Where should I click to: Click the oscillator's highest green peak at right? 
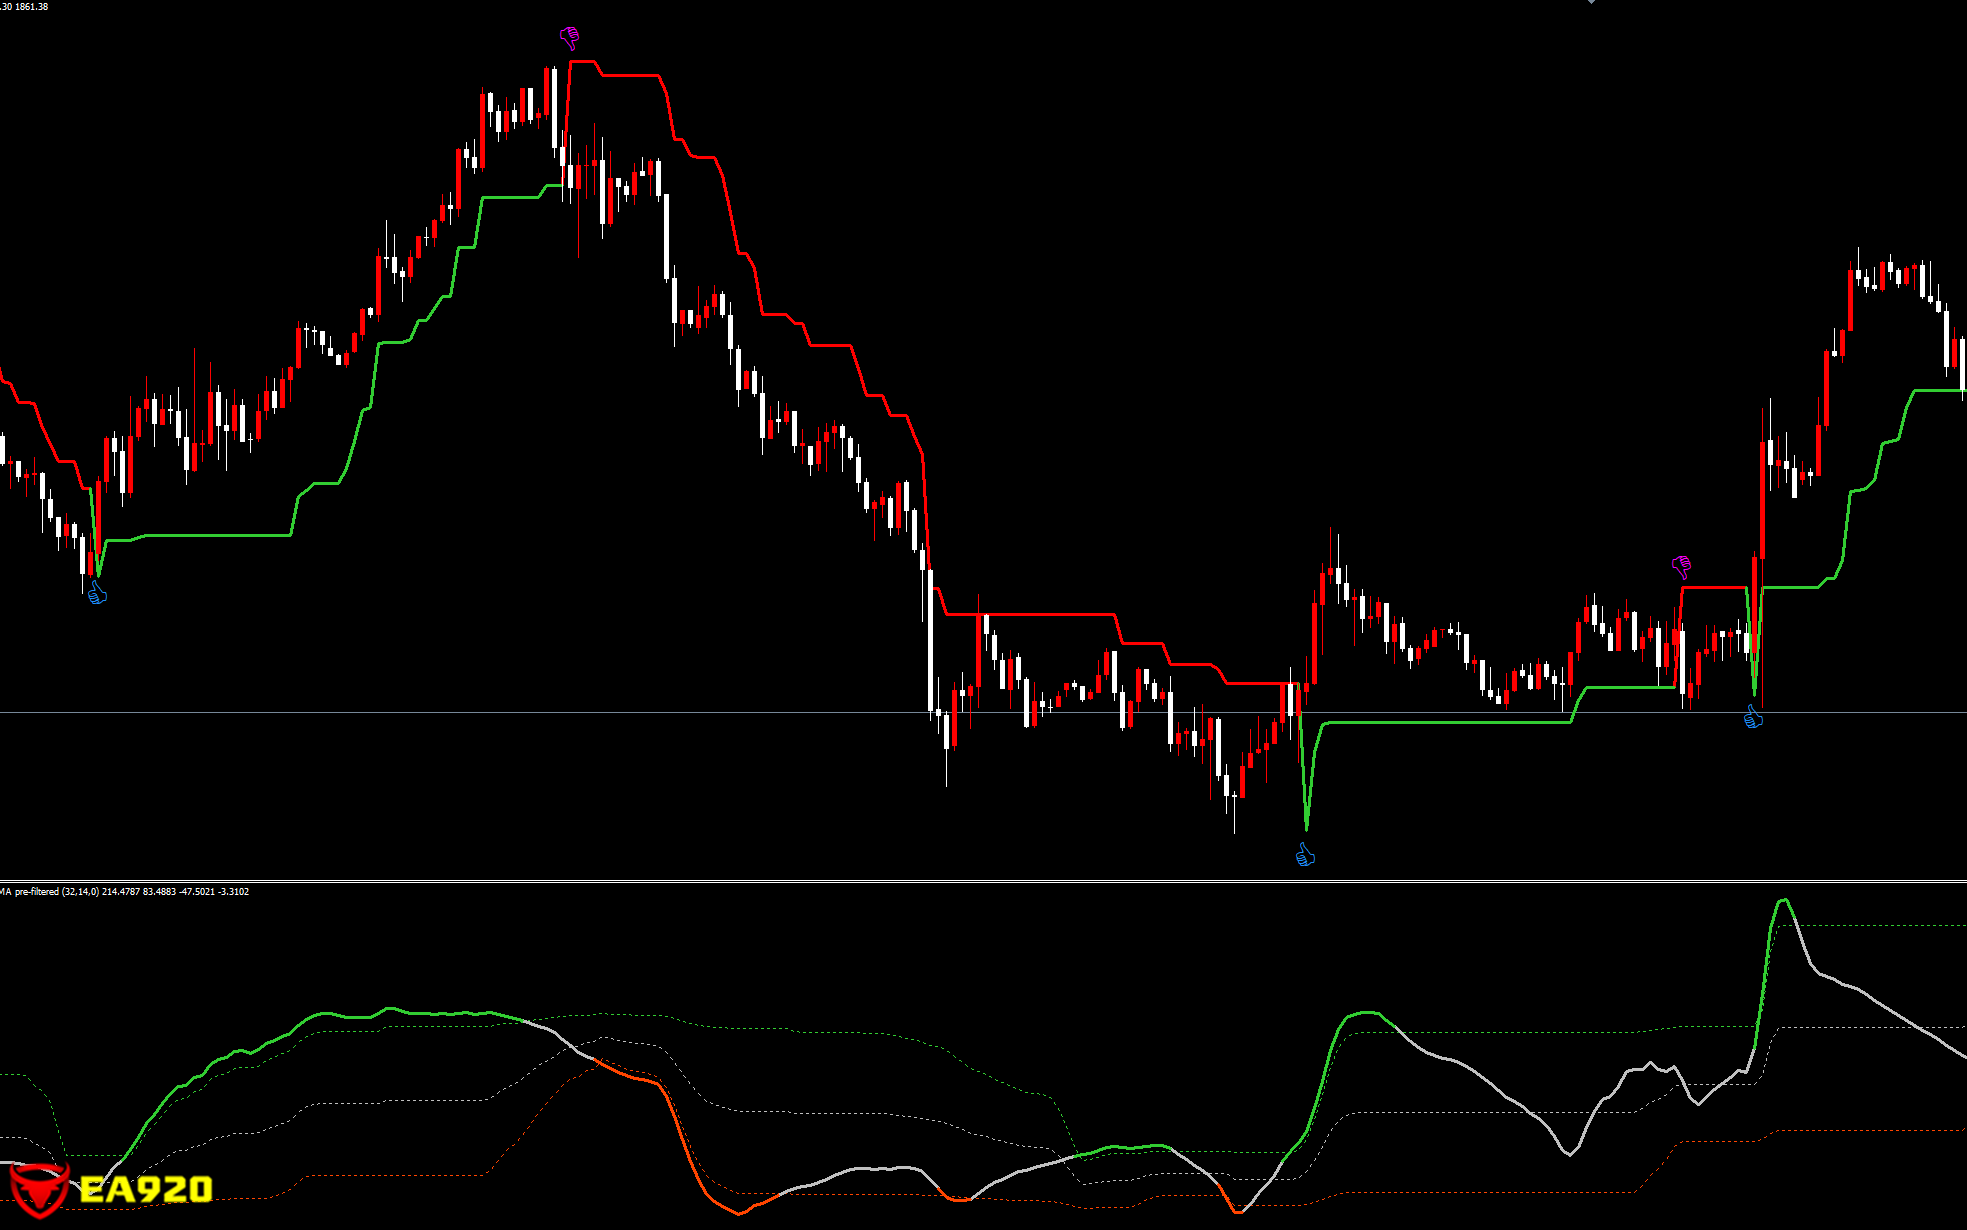(1783, 901)
